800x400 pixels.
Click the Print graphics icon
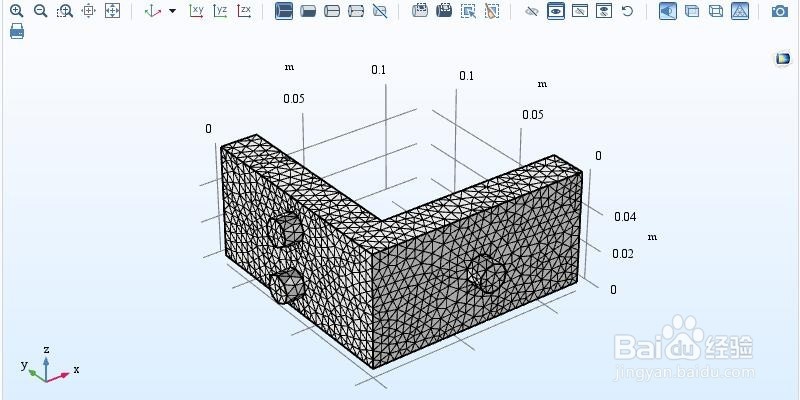point(17,31)
